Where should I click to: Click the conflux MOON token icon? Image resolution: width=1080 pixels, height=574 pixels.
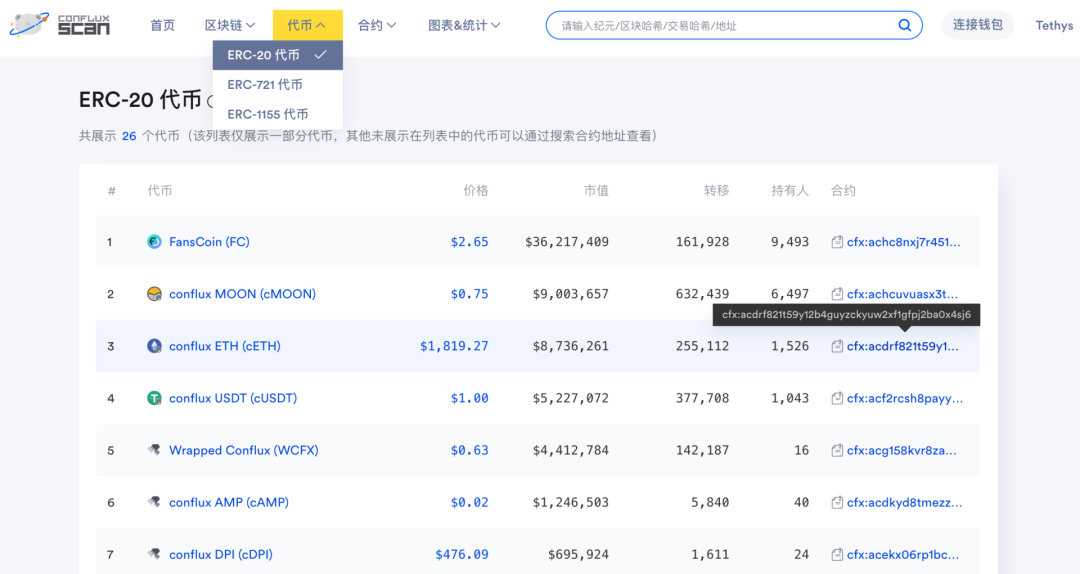(x=154, y=294)
